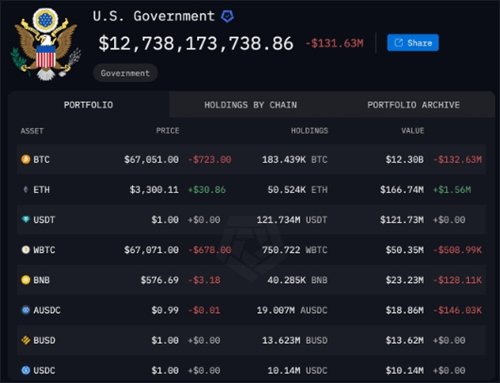Switch to the Holdings By Chain tab

[x=250, y=105]
